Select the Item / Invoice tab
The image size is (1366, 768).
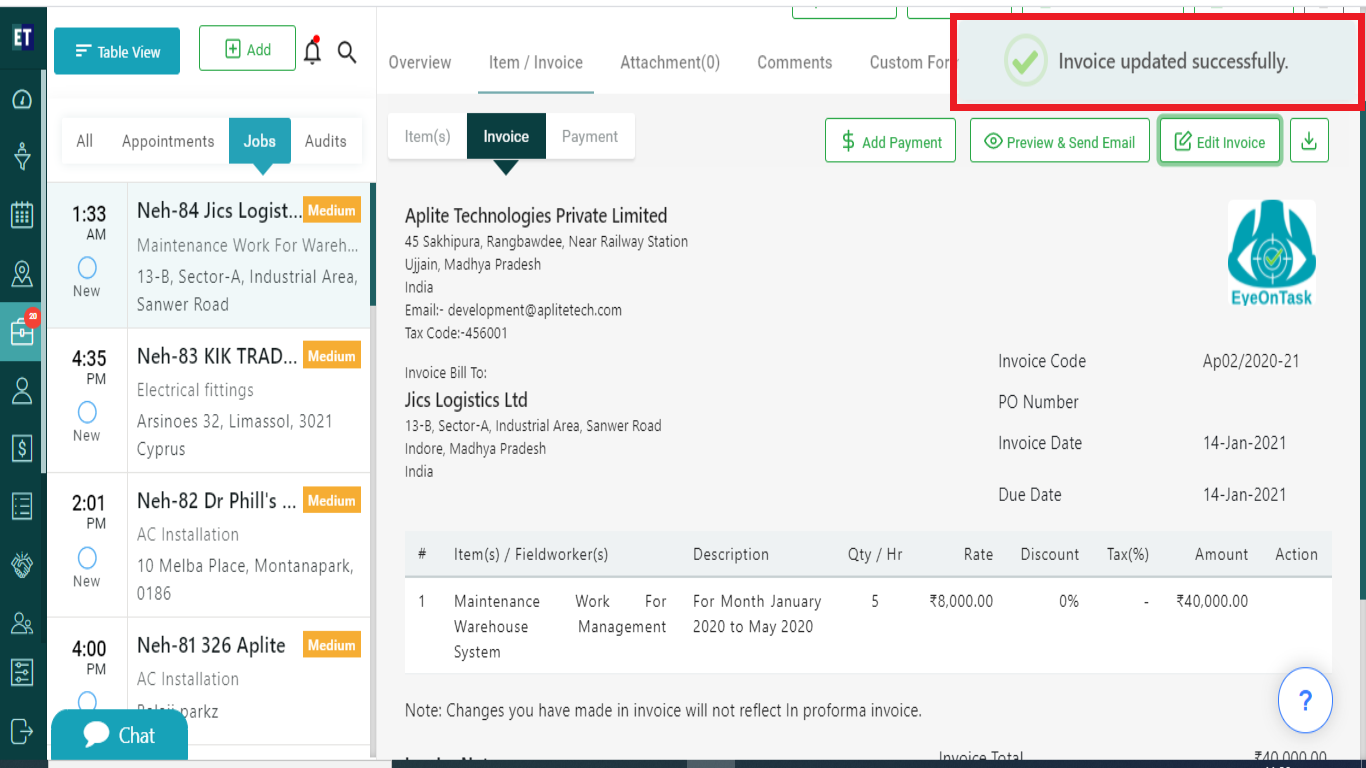coord(536,62)
